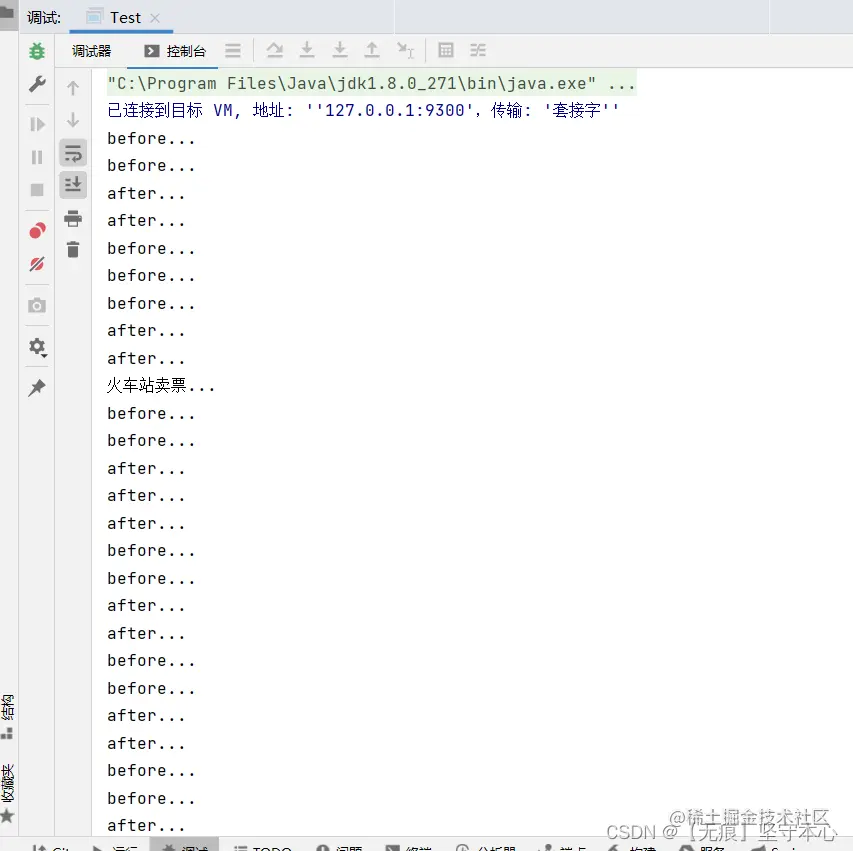The height and width of the screenshot is (851, 853).
Task: Click the Step Out upward arrow icon
Action: (372, 50)
